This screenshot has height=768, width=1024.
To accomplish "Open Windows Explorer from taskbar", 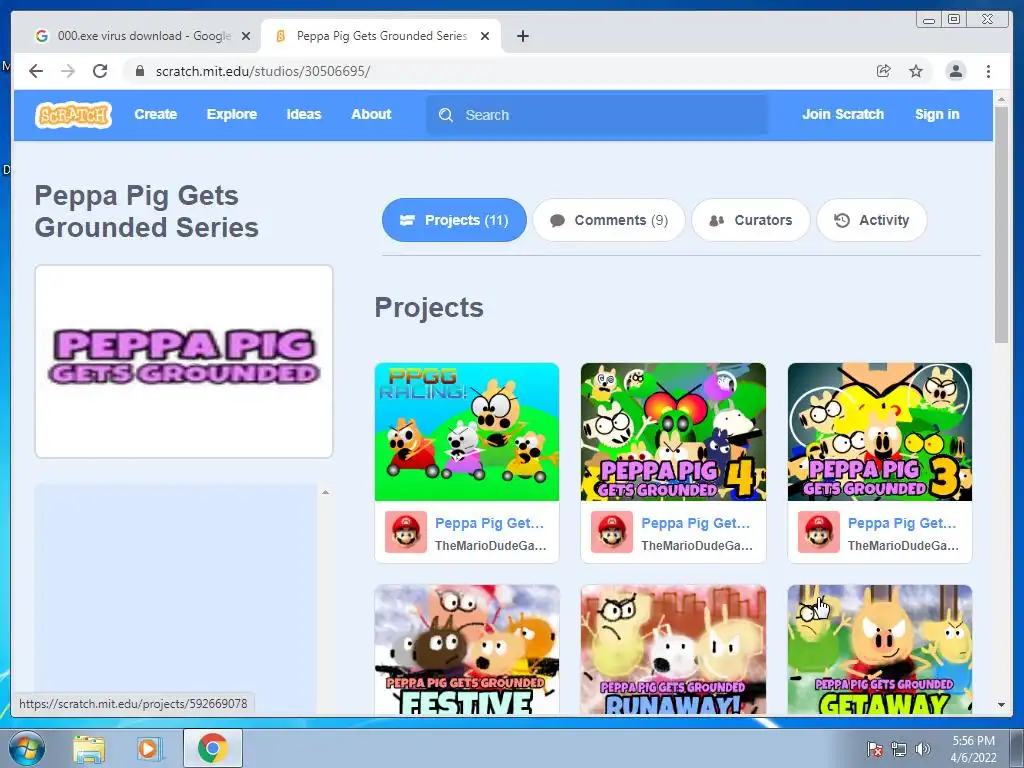I will pyautogui.click(x=89, y=748).
